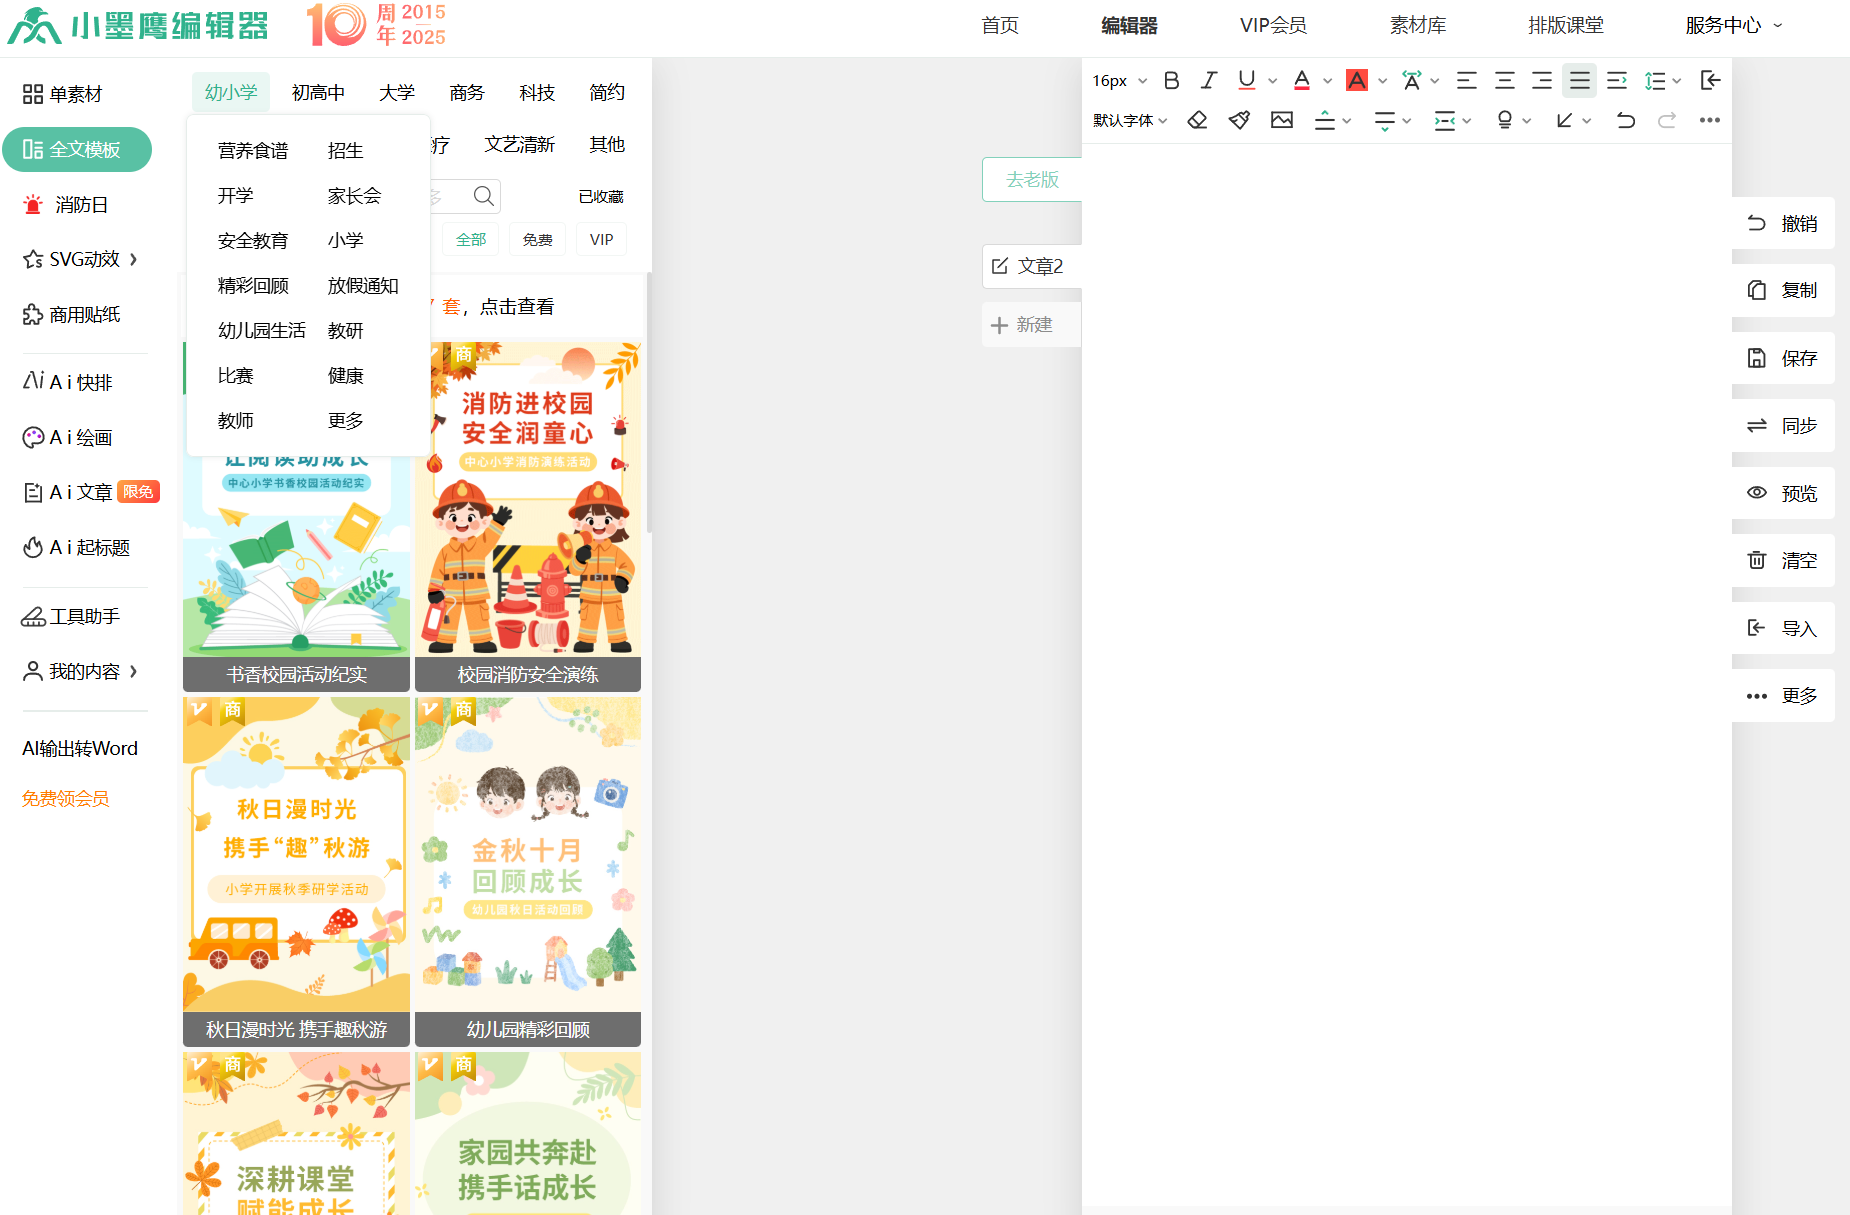Select the format painter brush icon
Screen dimensions: 1850x1215
(x=1239, y=121)
